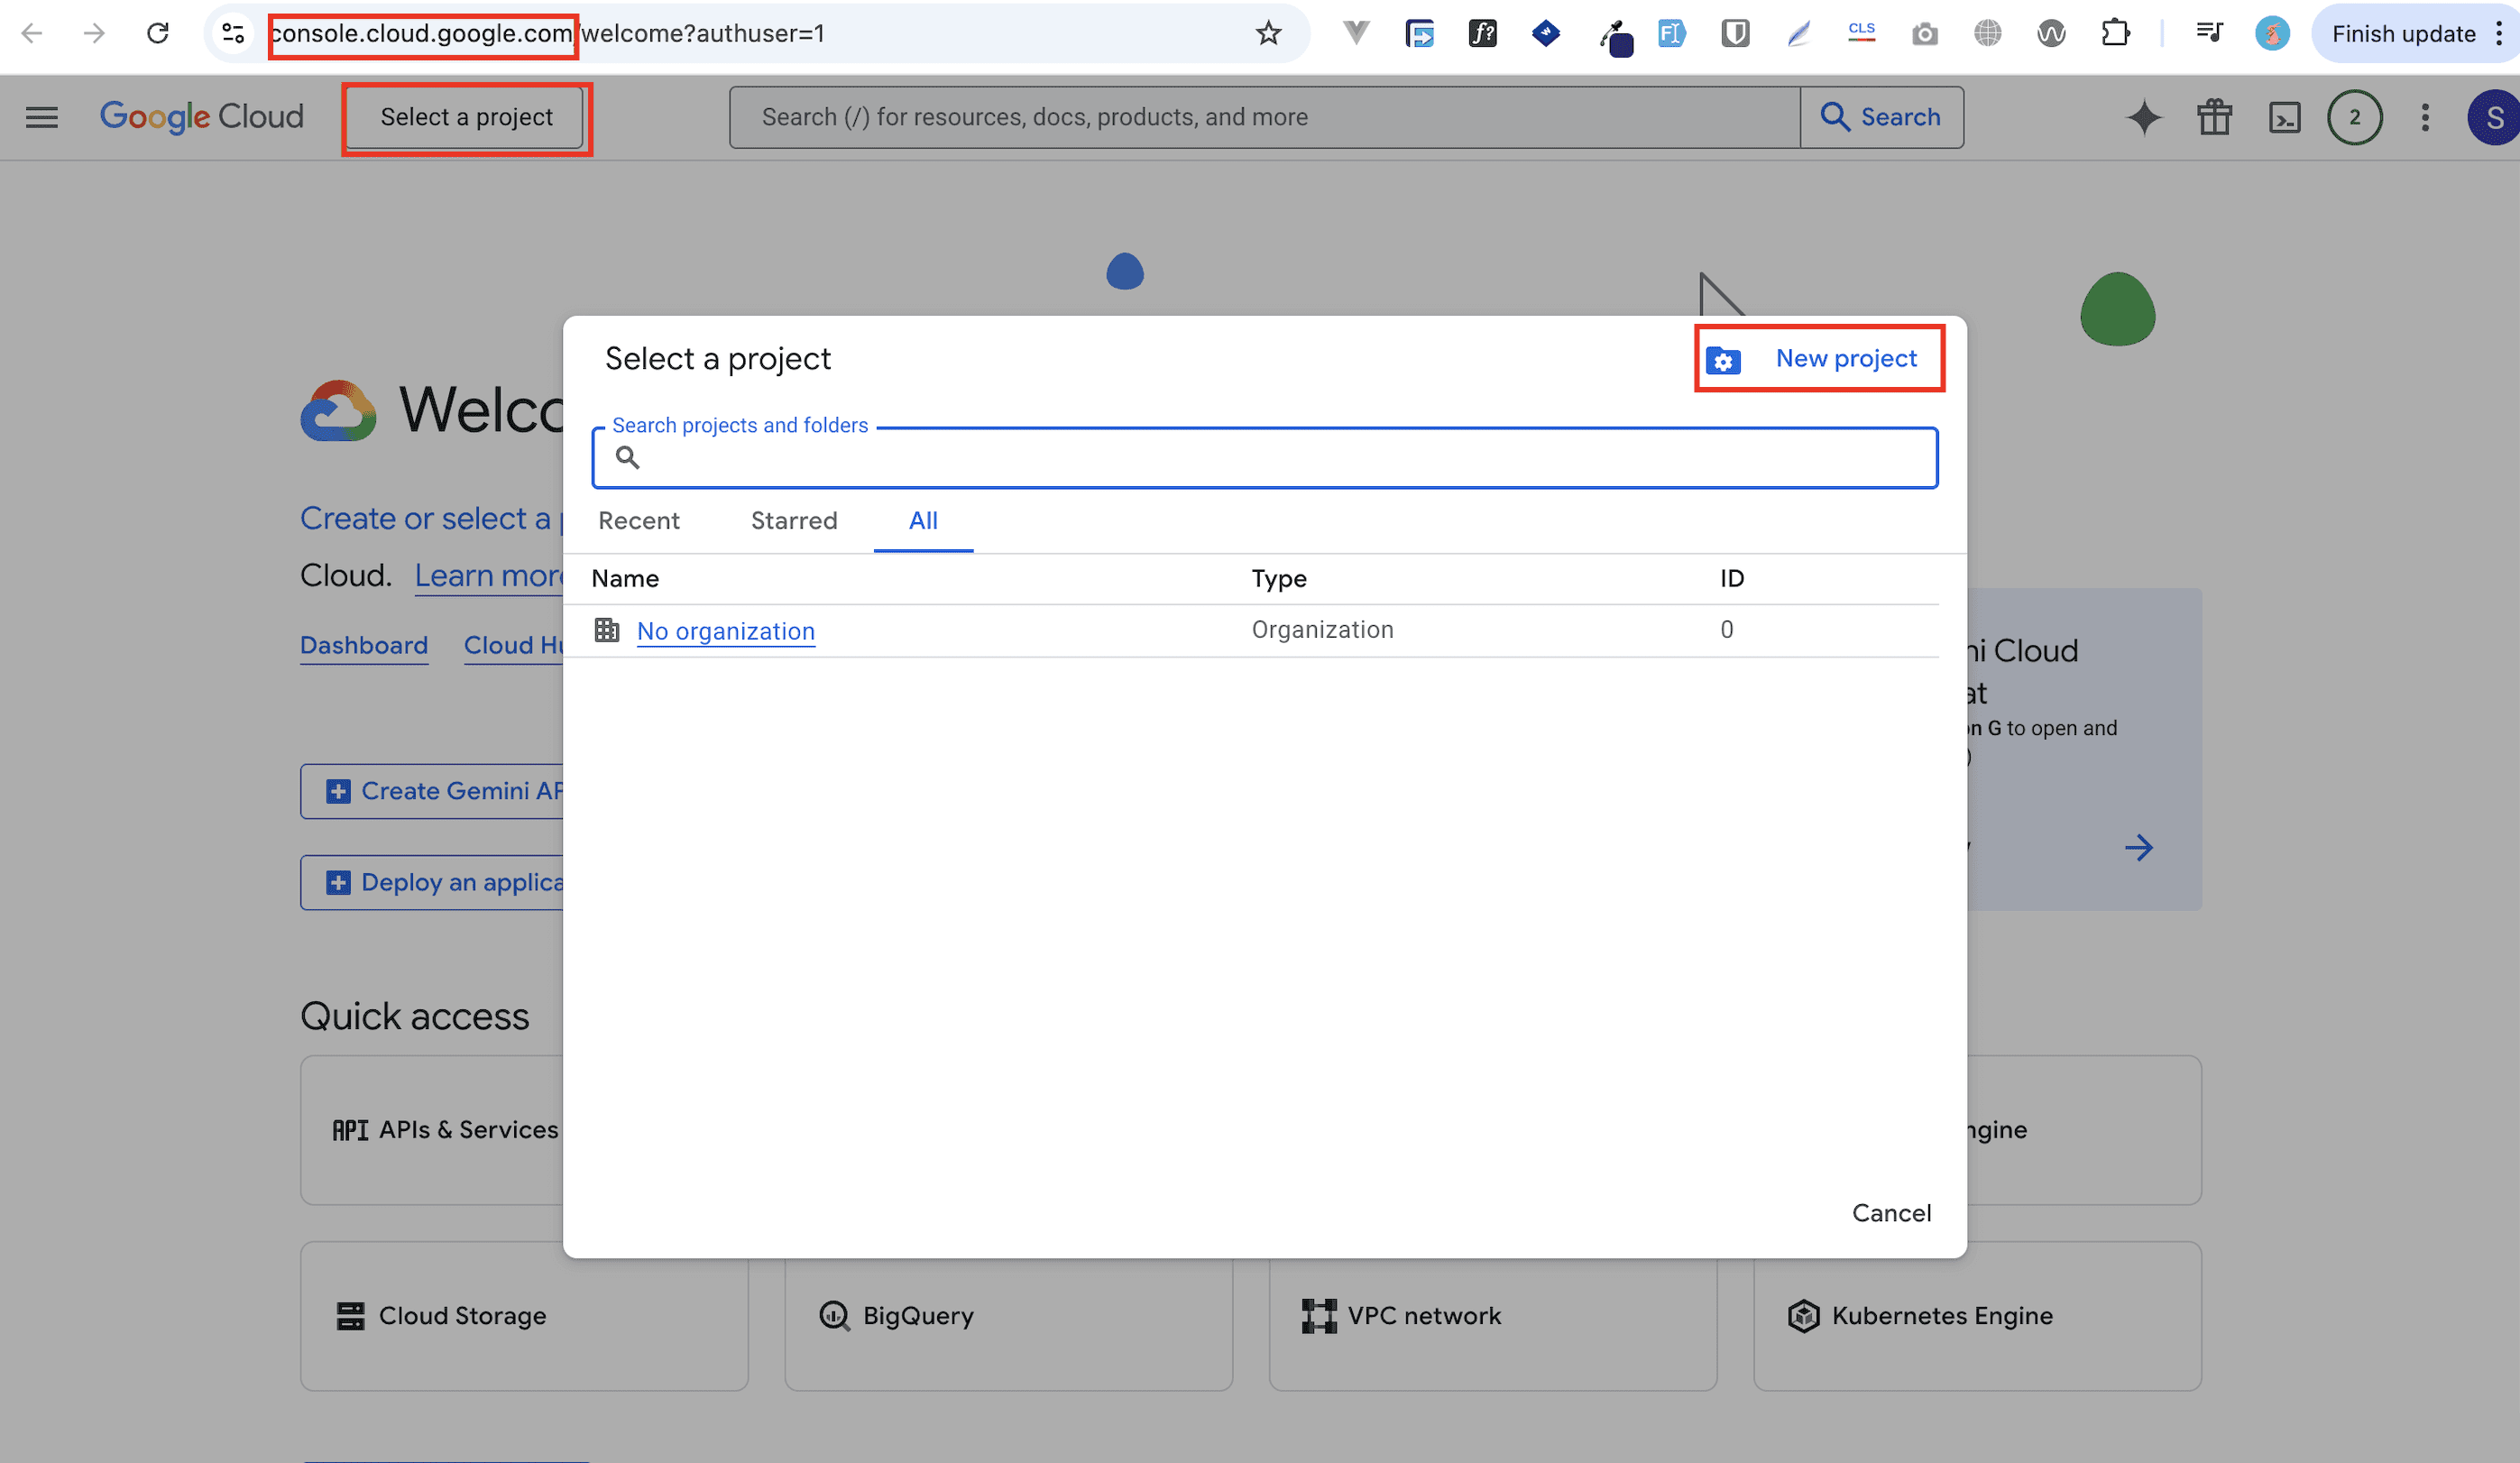Switch to the Starred tab

coord(794,521)
